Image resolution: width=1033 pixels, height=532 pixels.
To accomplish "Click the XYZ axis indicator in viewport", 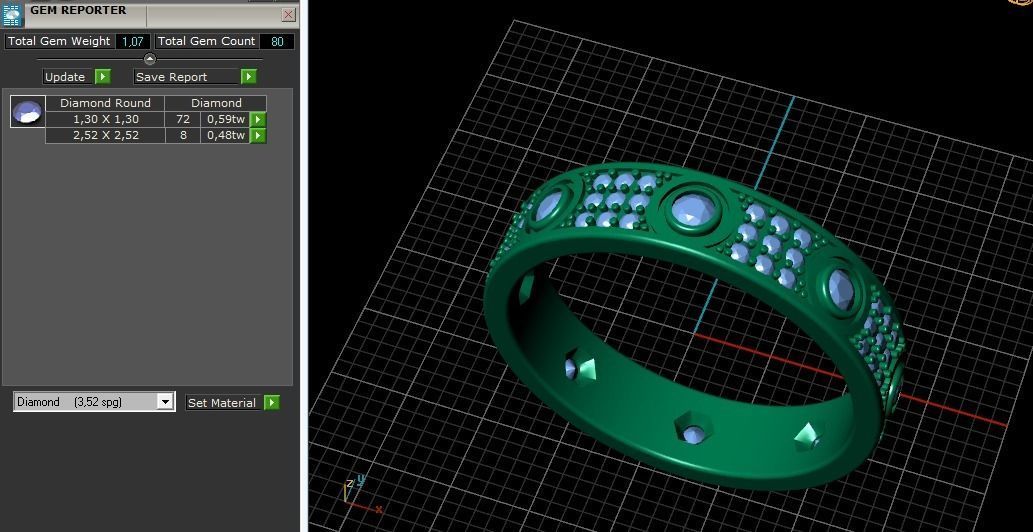I will [x=362, y=495].
